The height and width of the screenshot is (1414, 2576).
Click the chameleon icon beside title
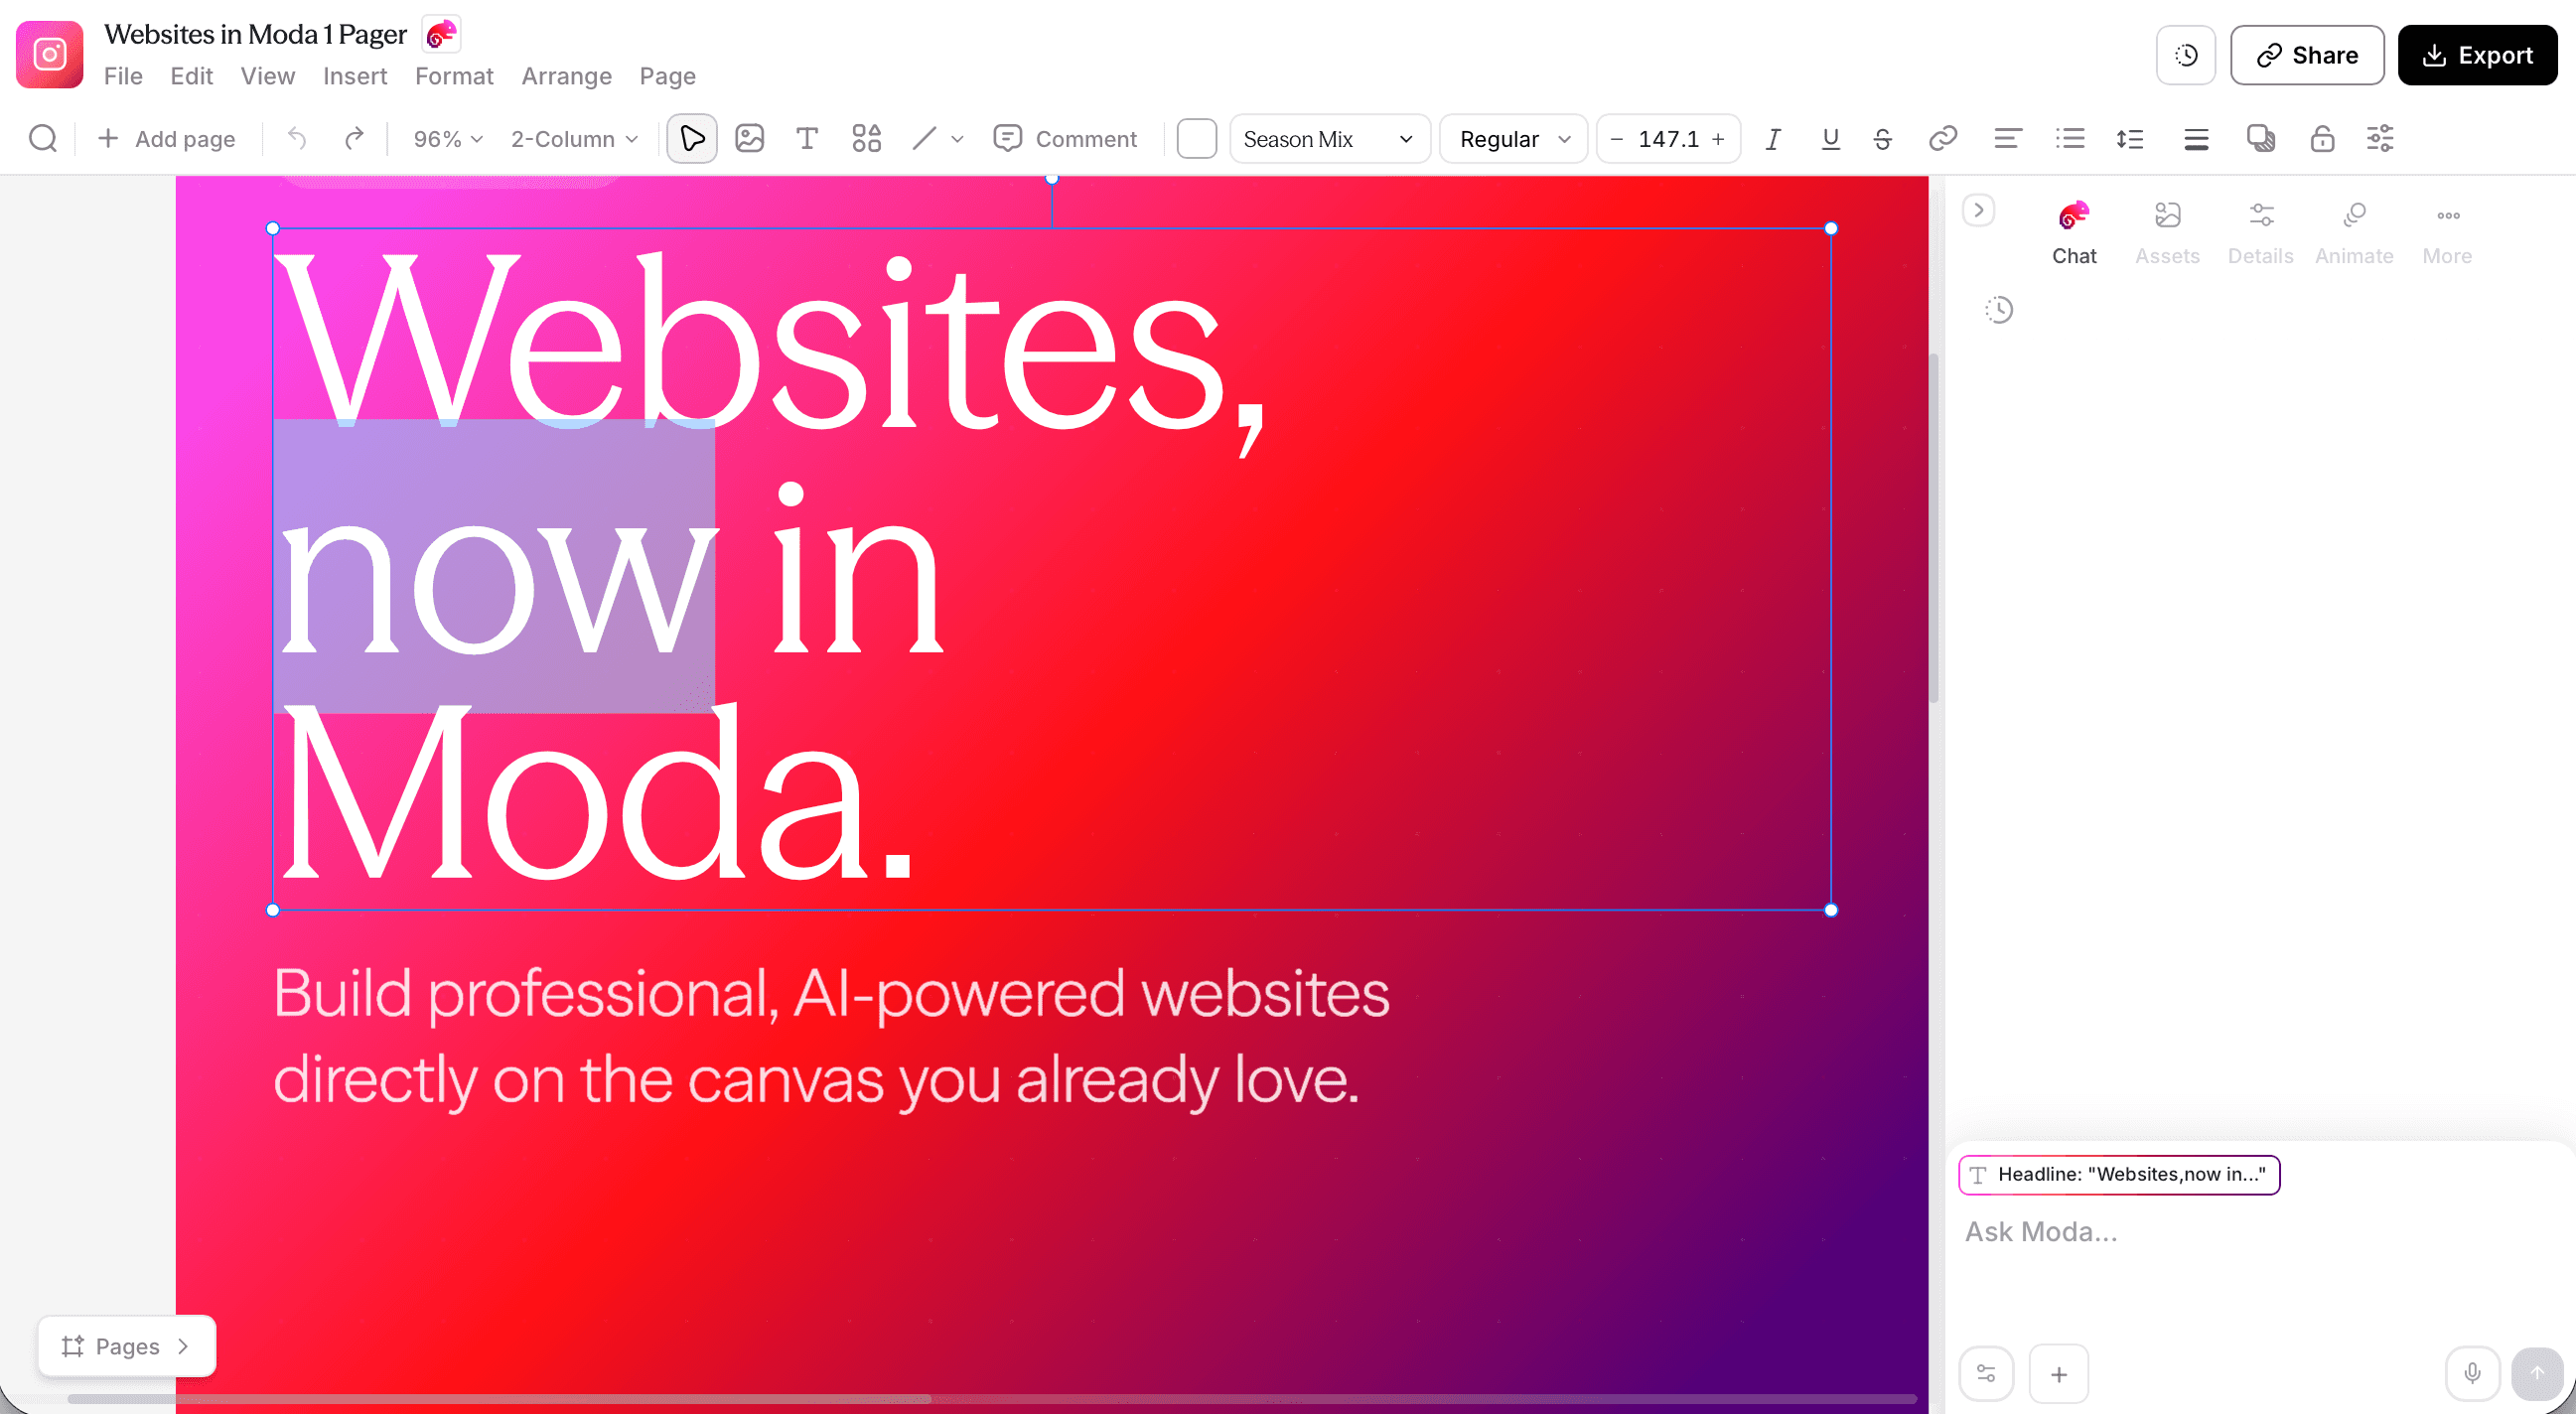pos(441,35)
